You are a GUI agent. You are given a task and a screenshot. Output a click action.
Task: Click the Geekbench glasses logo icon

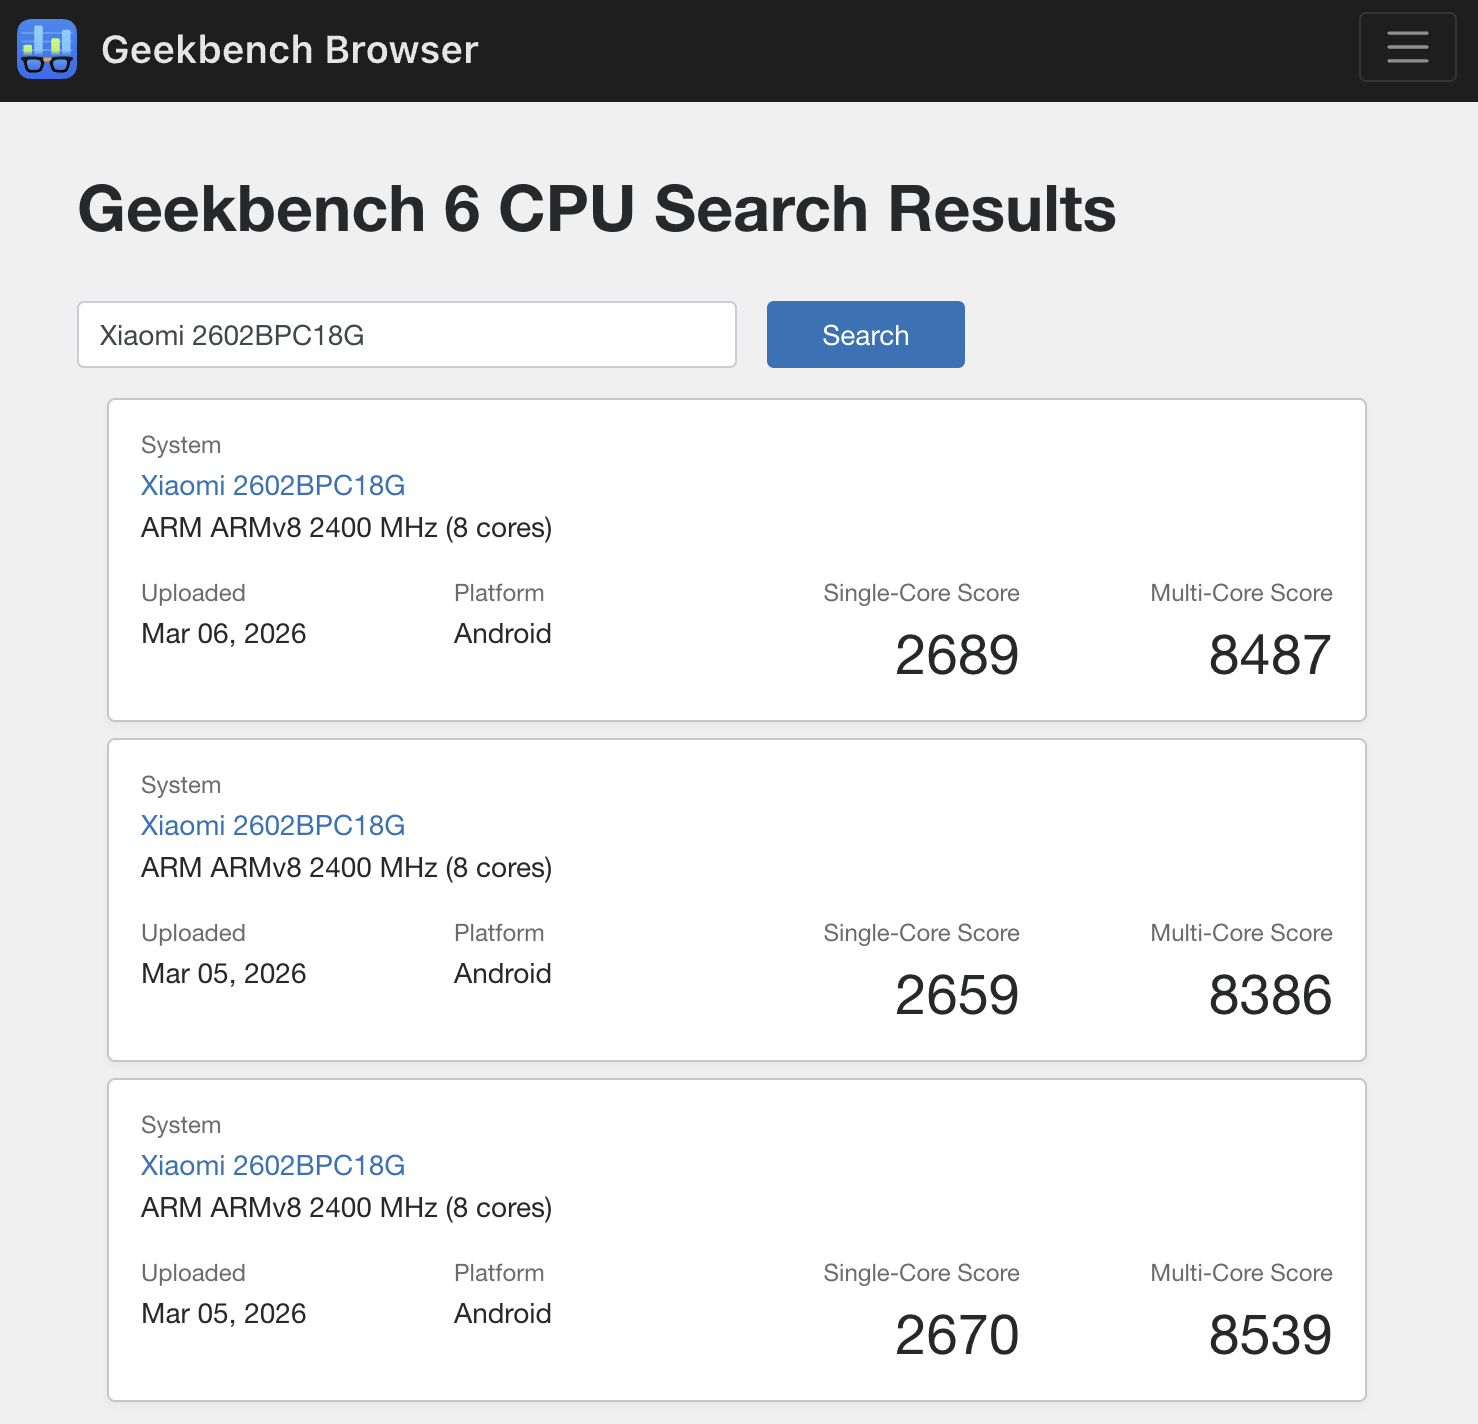(x=47, y=49)
